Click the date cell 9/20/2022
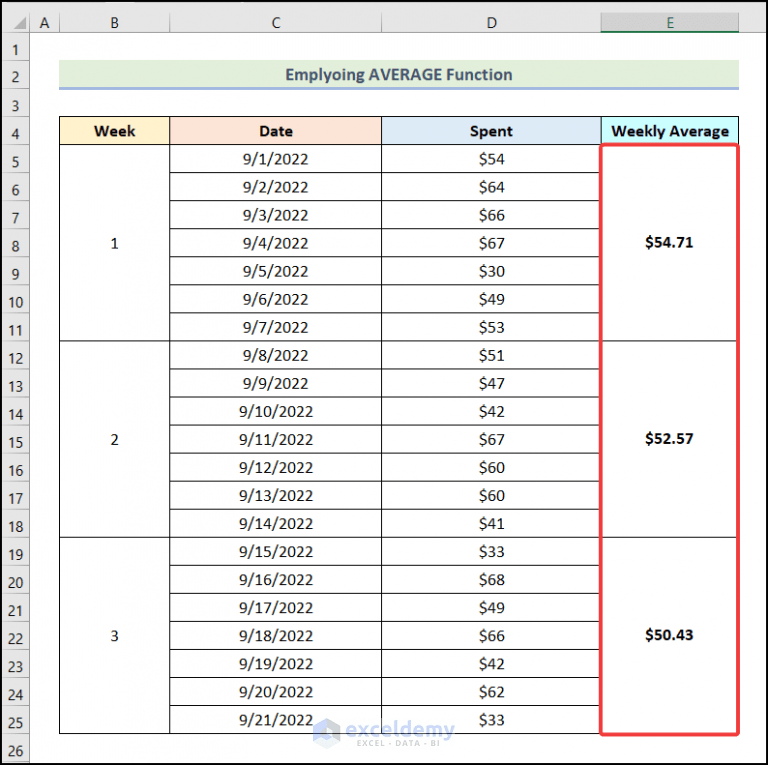Screen dimensions: 768x765 pyautogui.click(x=276, y=692)
